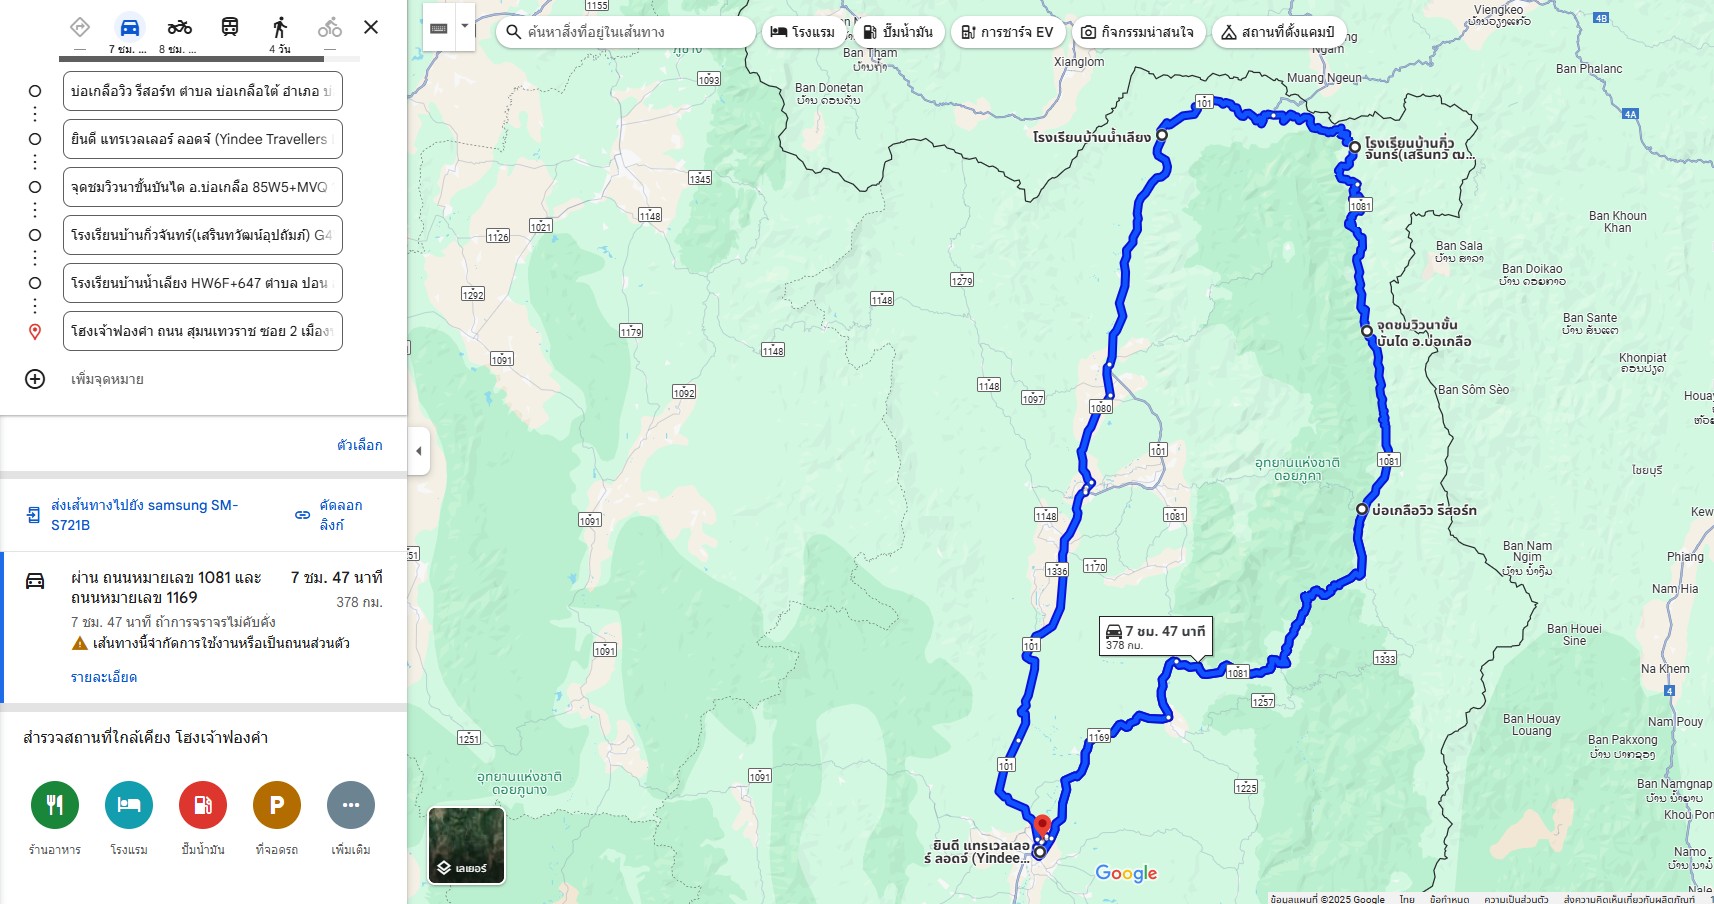Click search along route field

(626, 32)
